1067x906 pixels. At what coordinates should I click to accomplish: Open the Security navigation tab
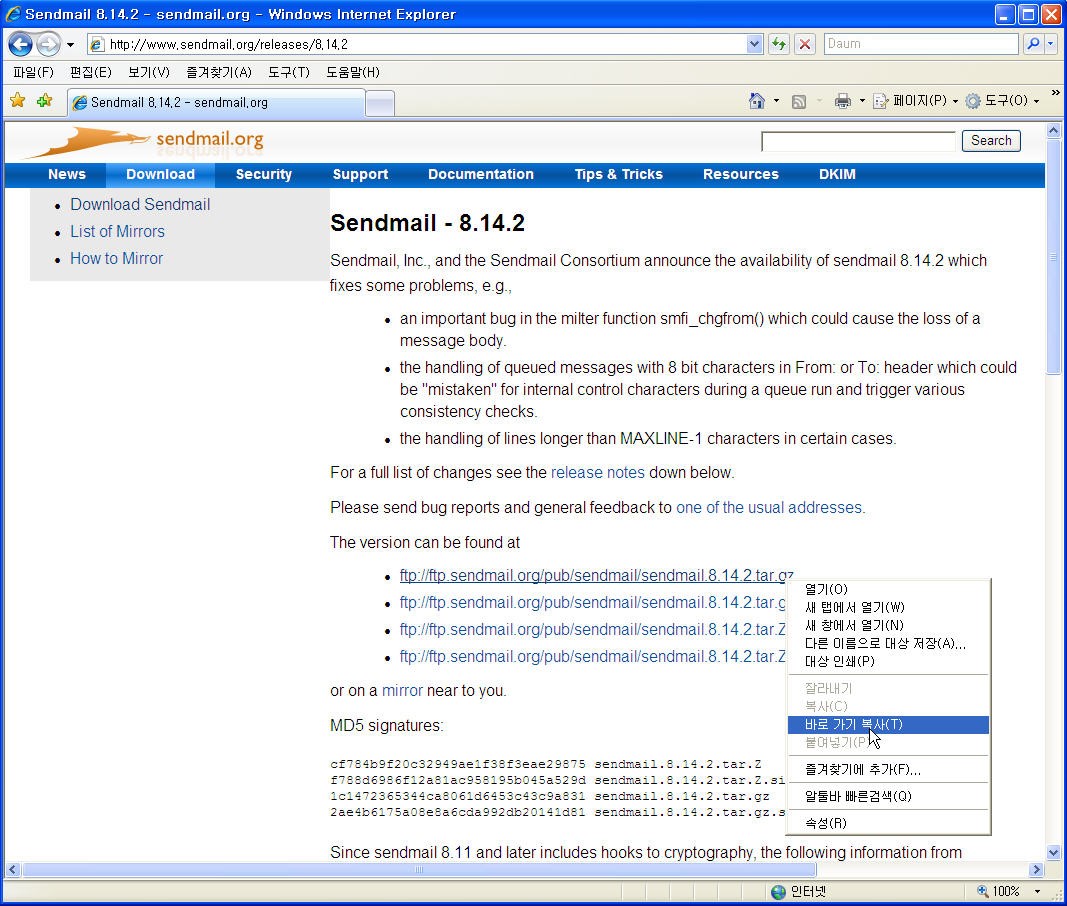[x=263, y=174]
